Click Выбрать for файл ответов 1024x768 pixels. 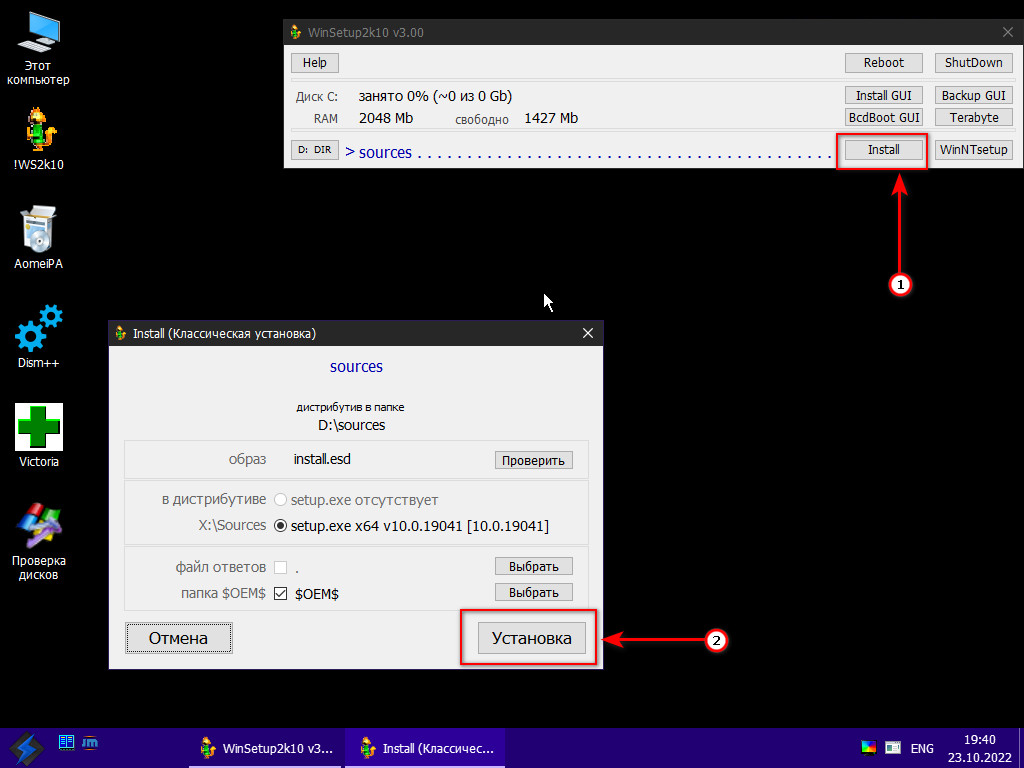click(533, 566)
